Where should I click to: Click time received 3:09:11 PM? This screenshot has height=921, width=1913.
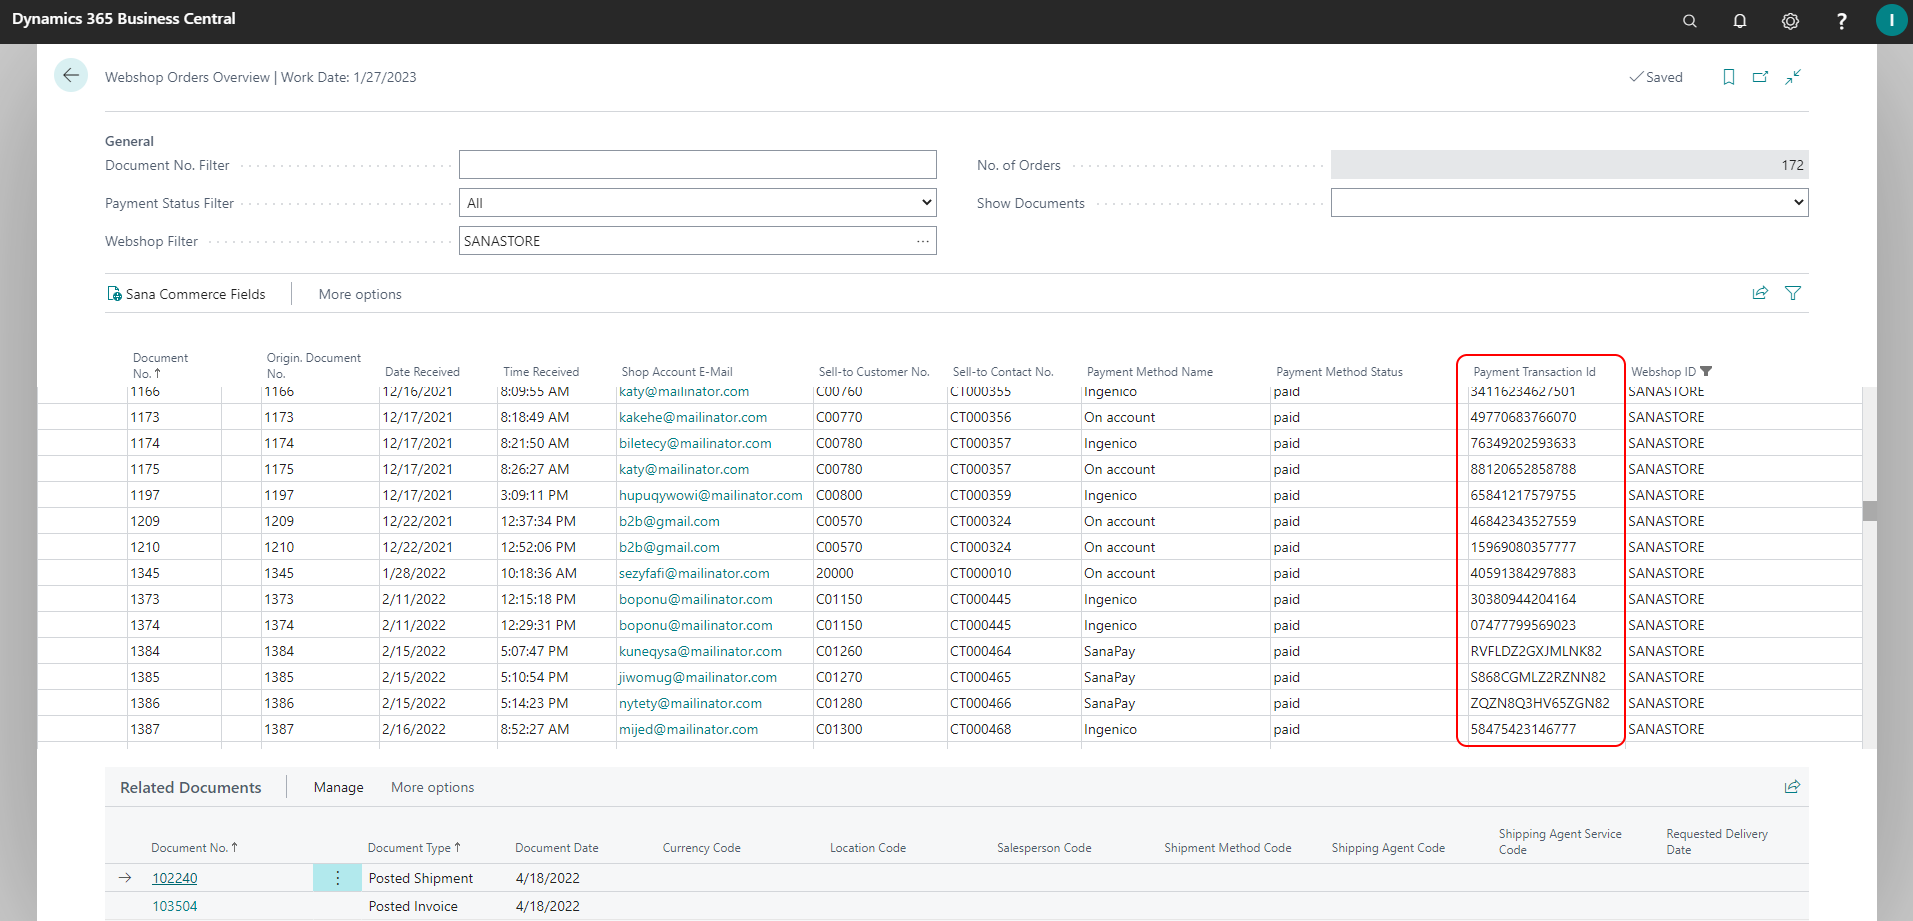pos(534,495)
